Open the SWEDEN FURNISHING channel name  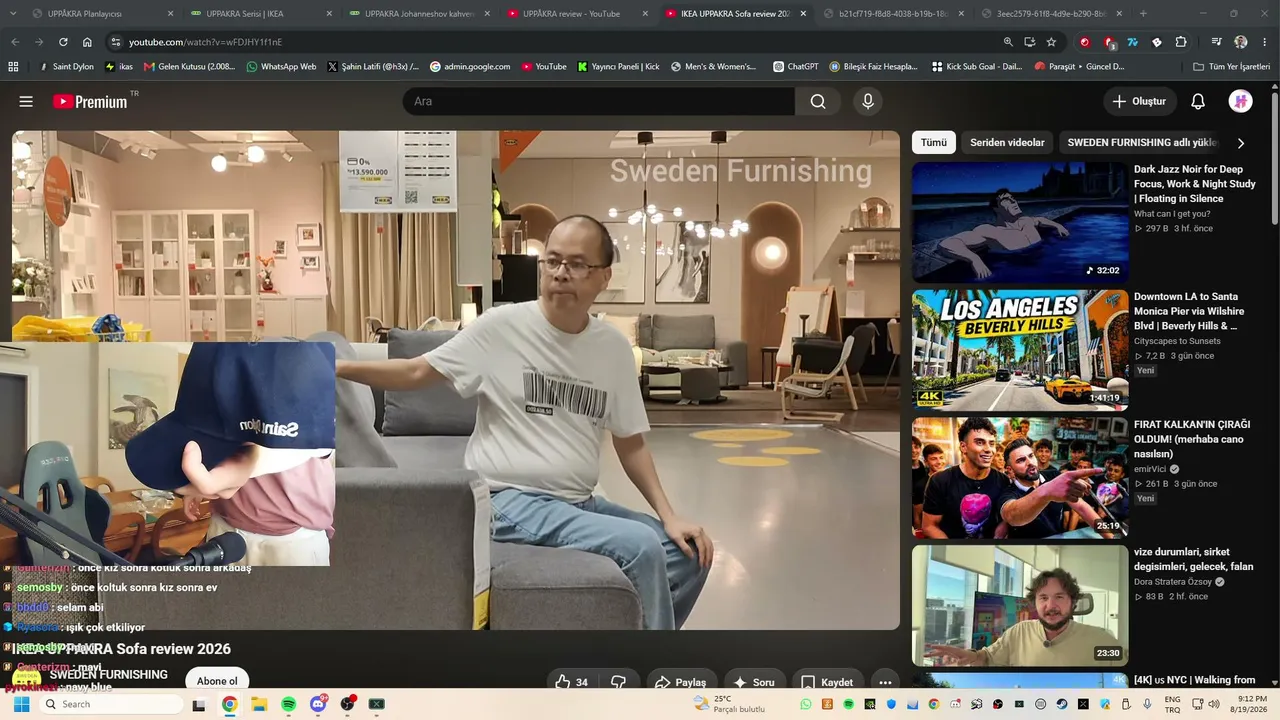coord(109,675)
